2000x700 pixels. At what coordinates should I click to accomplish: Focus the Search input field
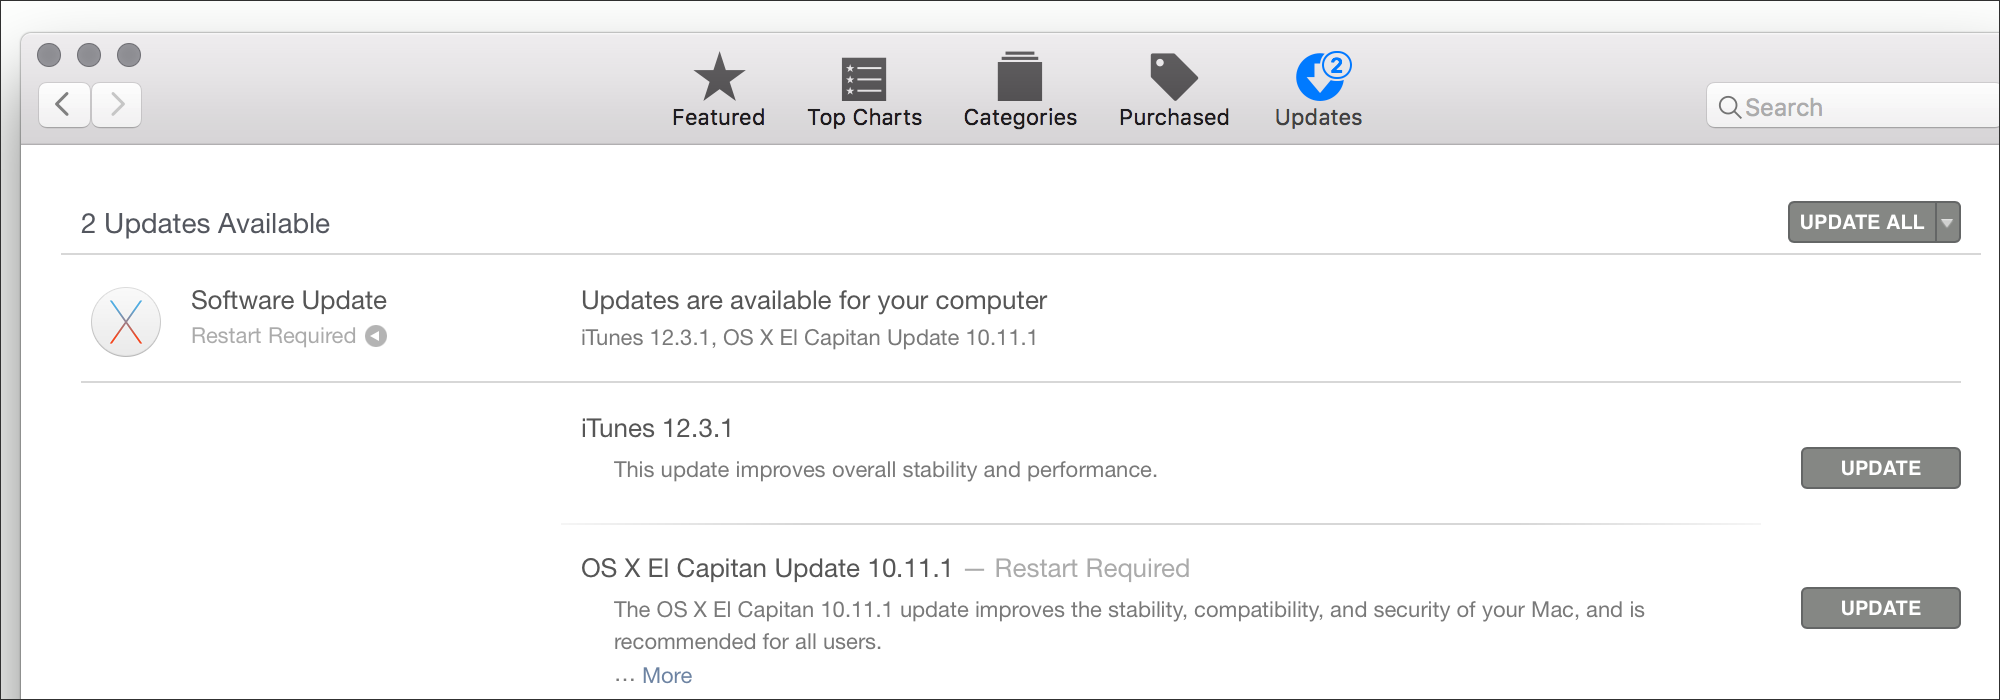click(1853, 105)
